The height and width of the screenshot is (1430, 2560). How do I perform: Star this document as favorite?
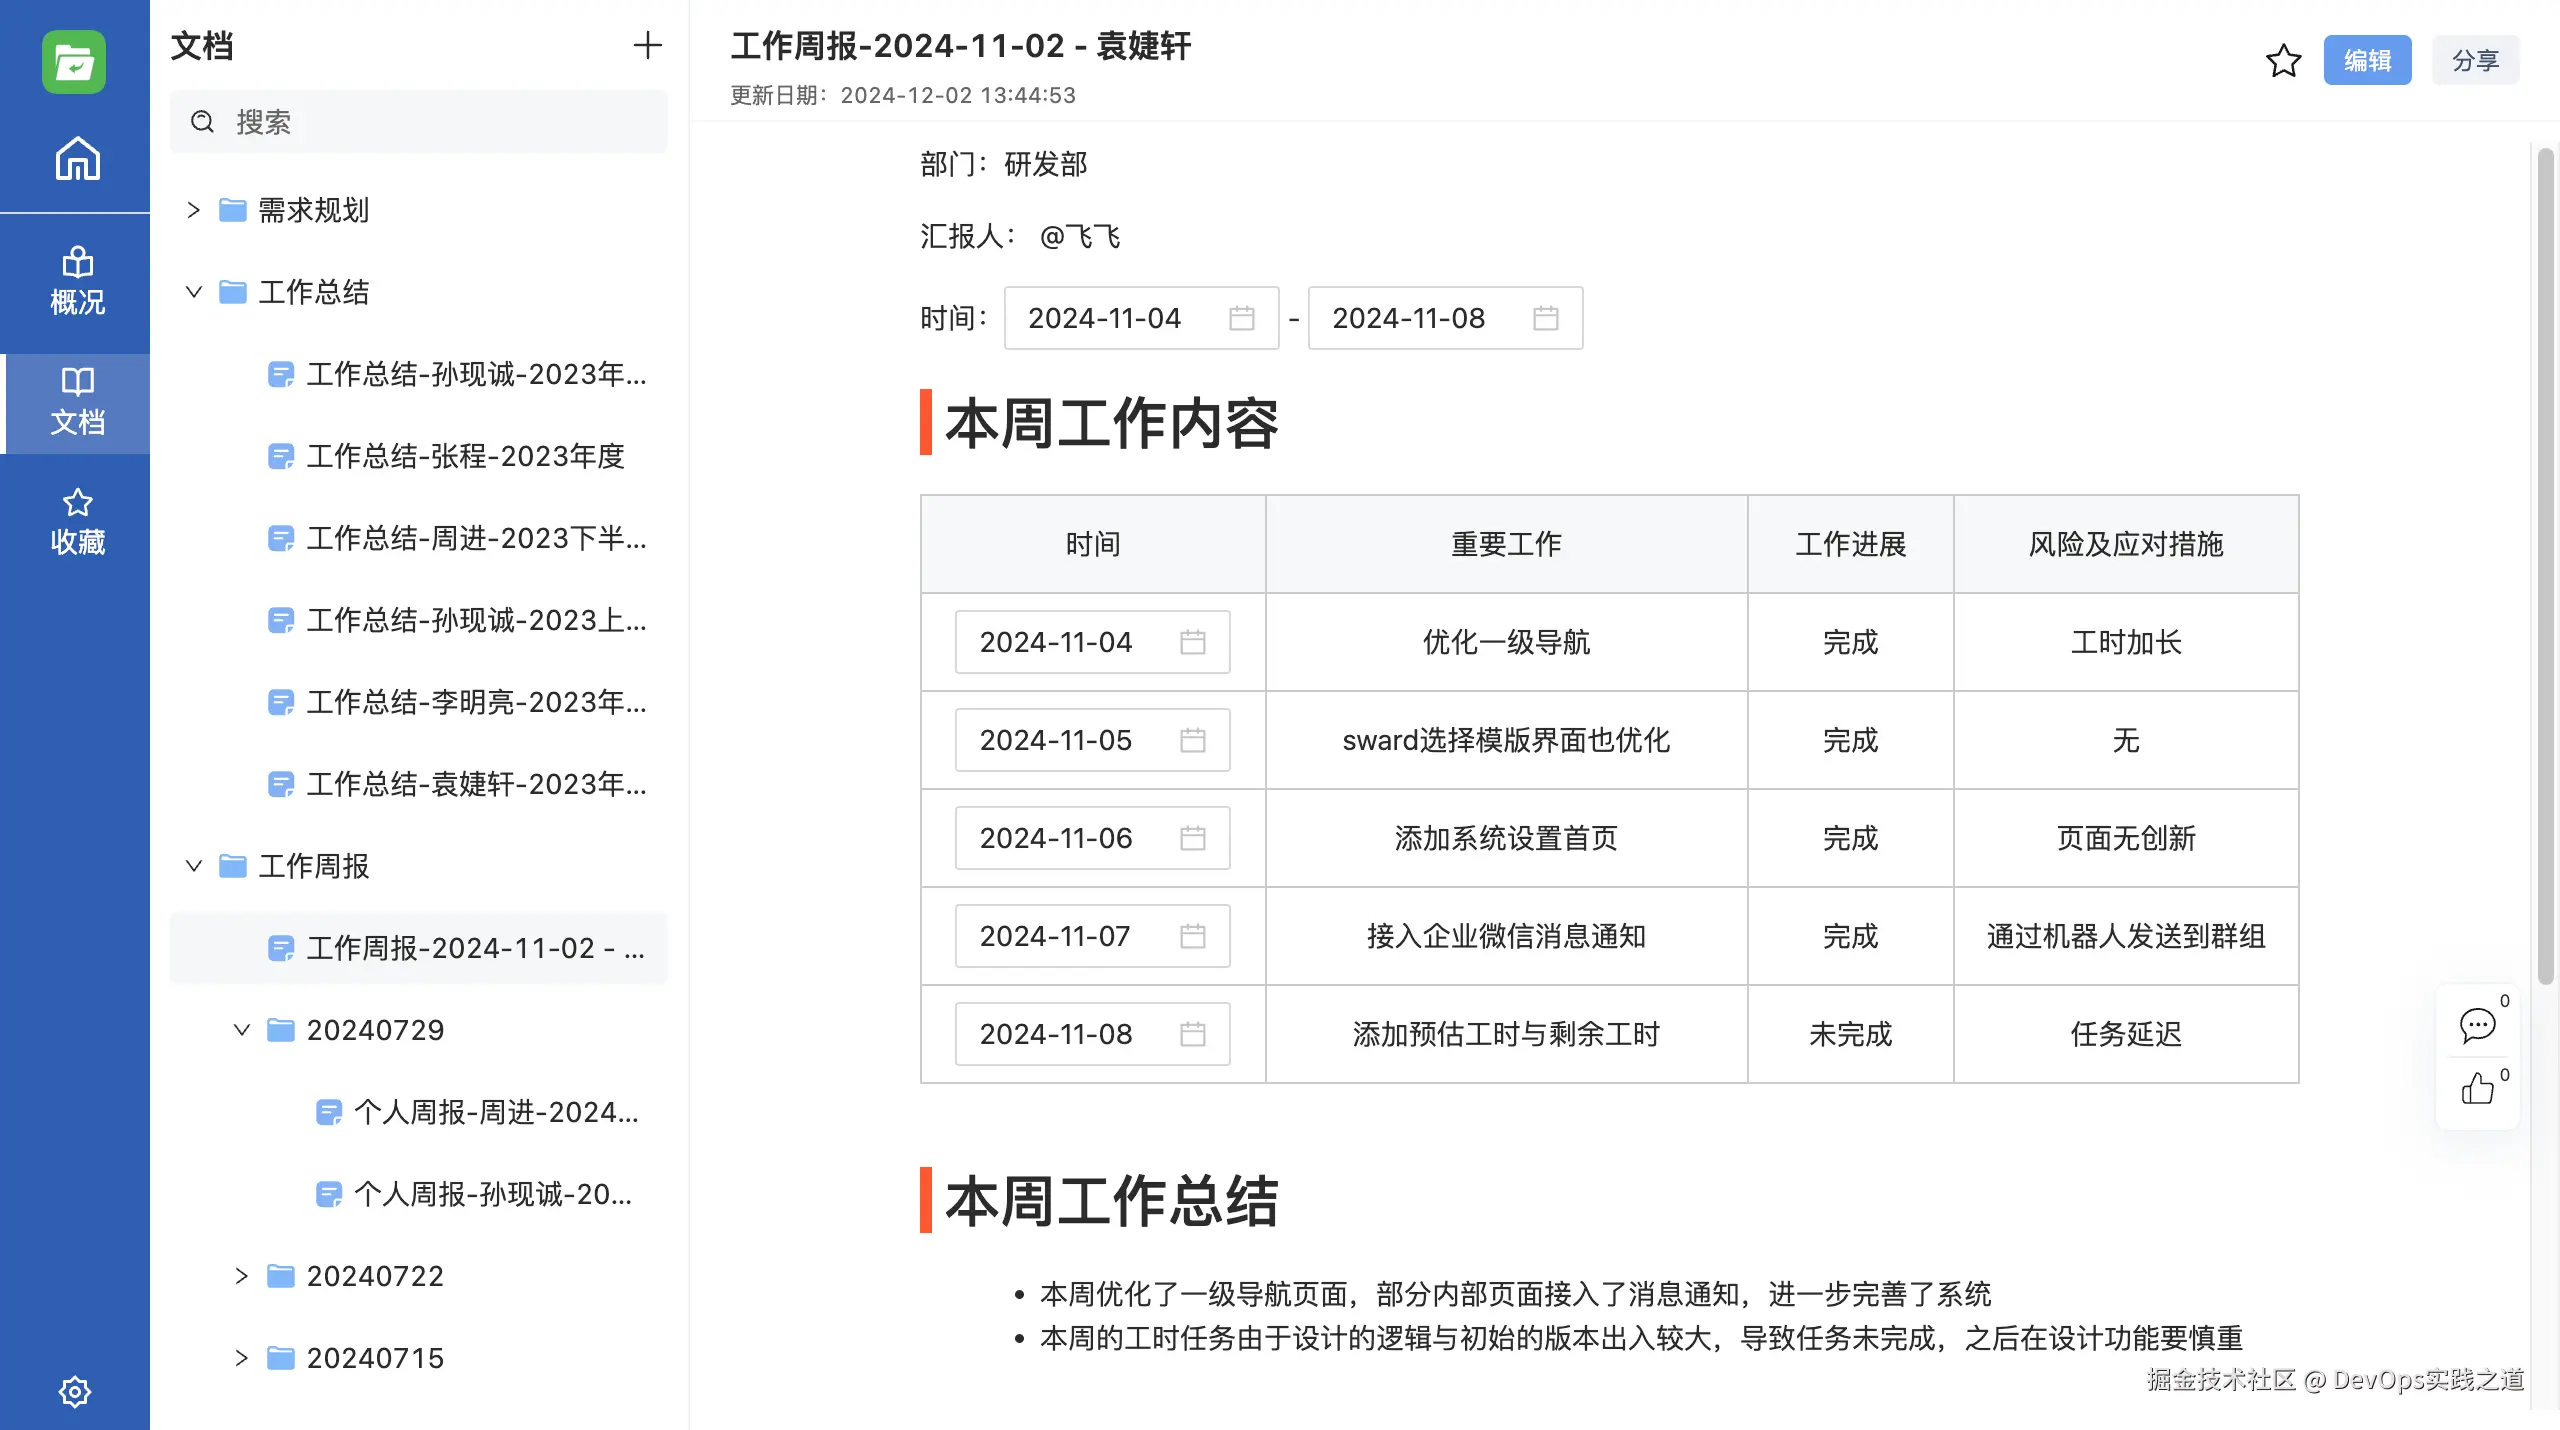click(x=2283, y=61)
